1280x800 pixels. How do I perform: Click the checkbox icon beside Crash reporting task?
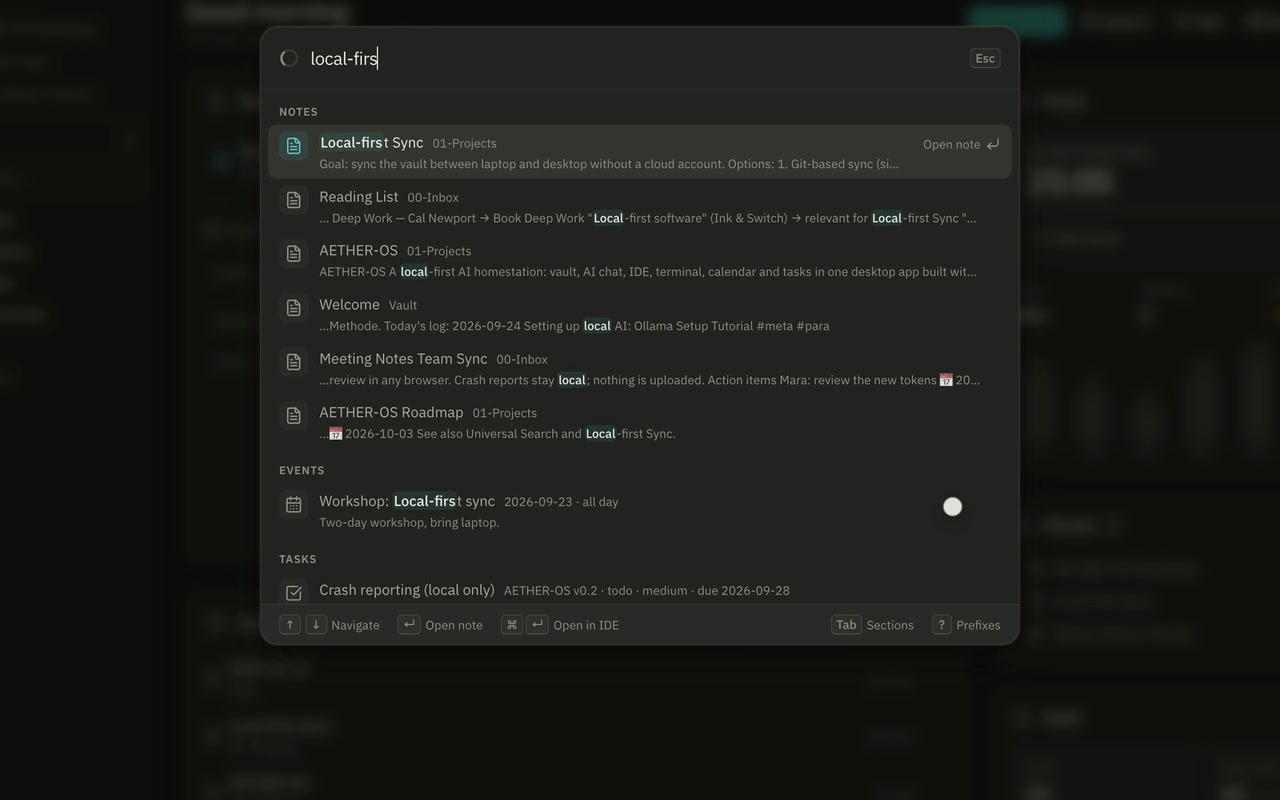coord(293,593)
